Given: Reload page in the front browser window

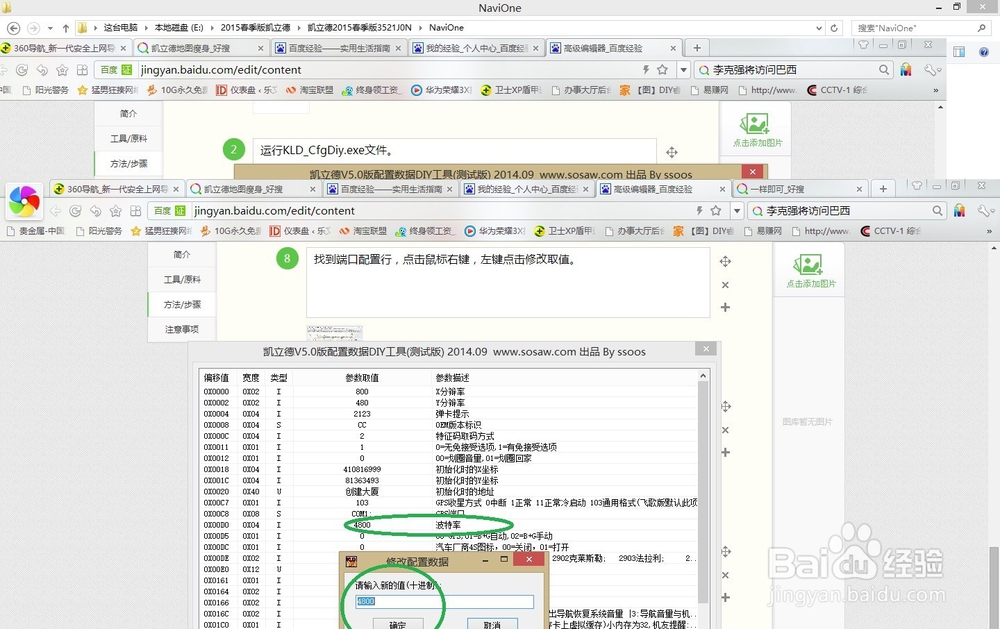Looking at the screenshot, I should (75, 211).
